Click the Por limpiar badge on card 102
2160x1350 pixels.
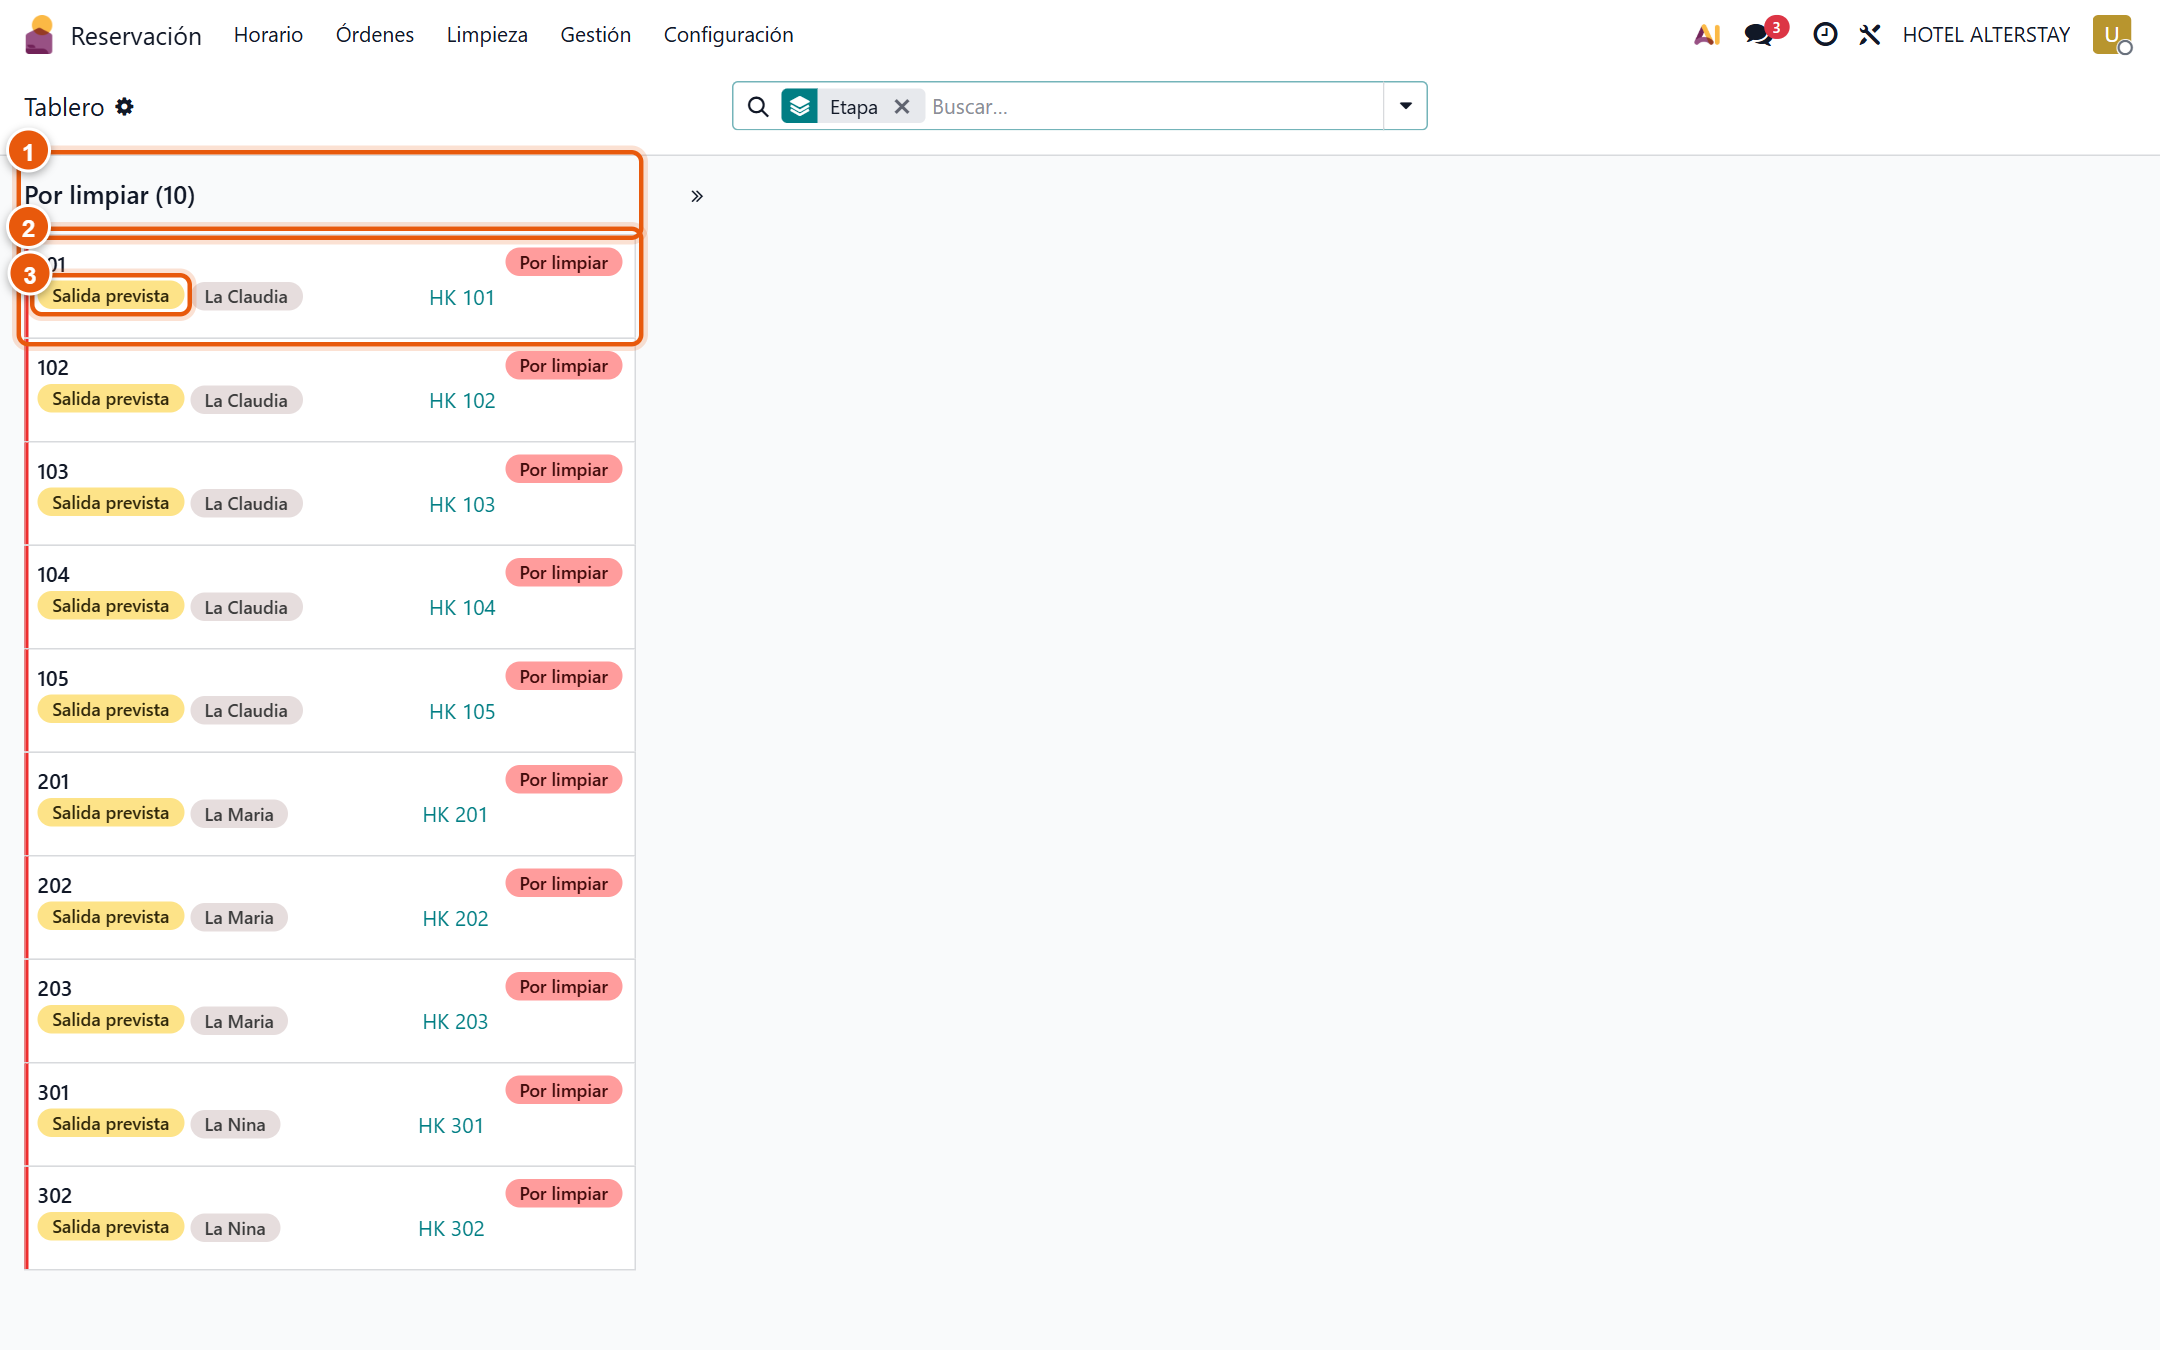point(564,366)
